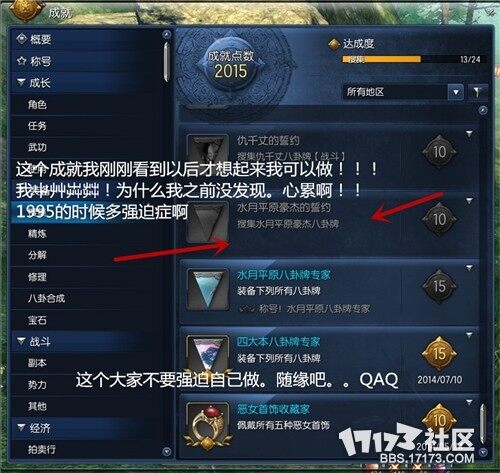The image size is (500, 473).
Task: Collapse the 经济 category
Action: [x=21, y=427]
